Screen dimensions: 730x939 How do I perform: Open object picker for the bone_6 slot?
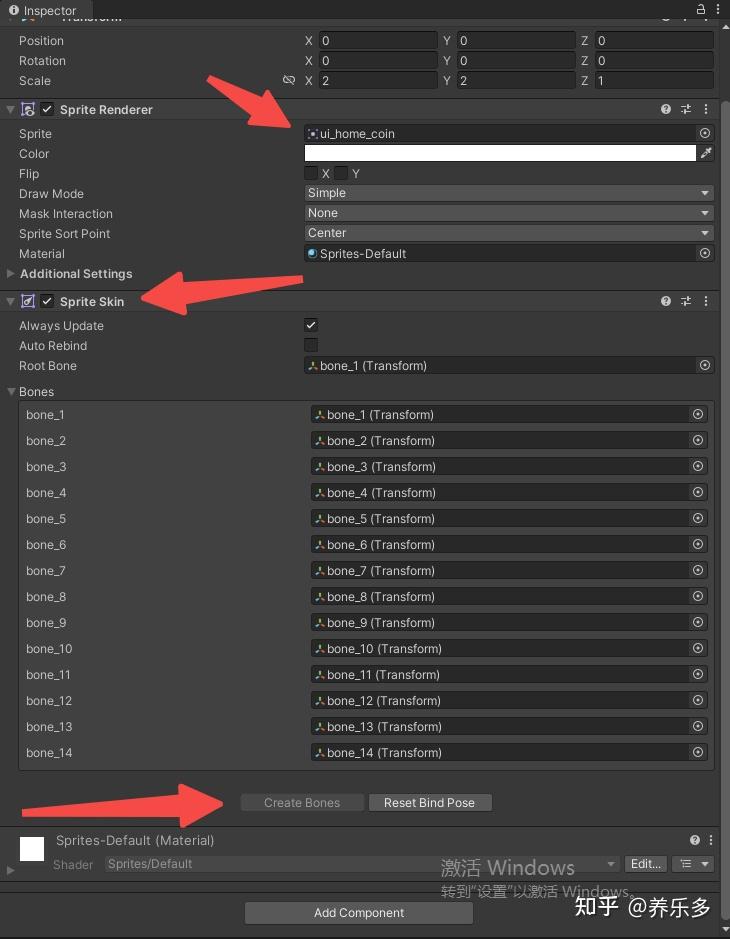point(698,544)
